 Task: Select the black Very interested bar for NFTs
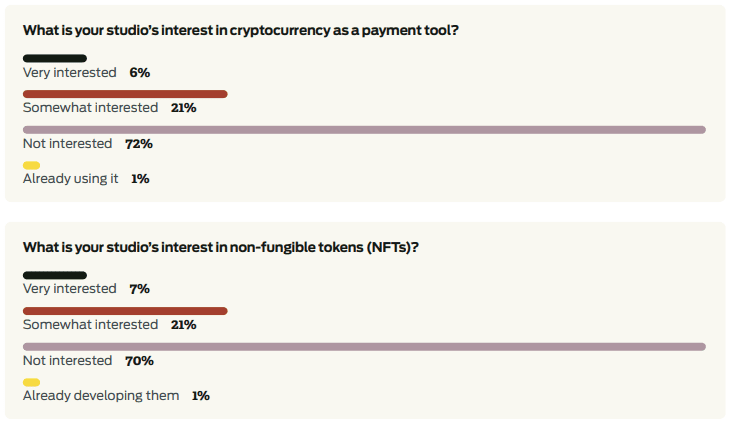pyautogui.click(x=55, y=275)
